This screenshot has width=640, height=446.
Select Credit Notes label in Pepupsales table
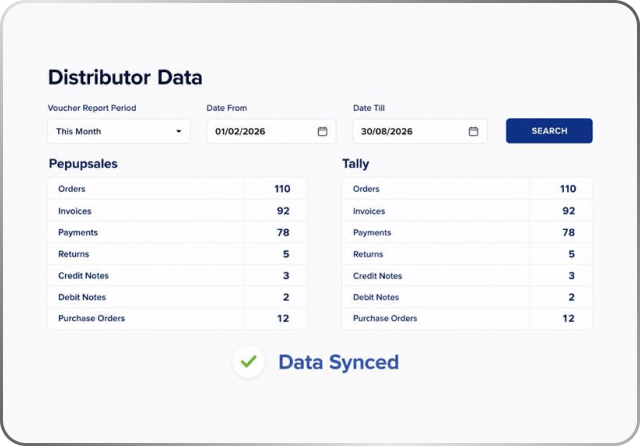(83, 275)
